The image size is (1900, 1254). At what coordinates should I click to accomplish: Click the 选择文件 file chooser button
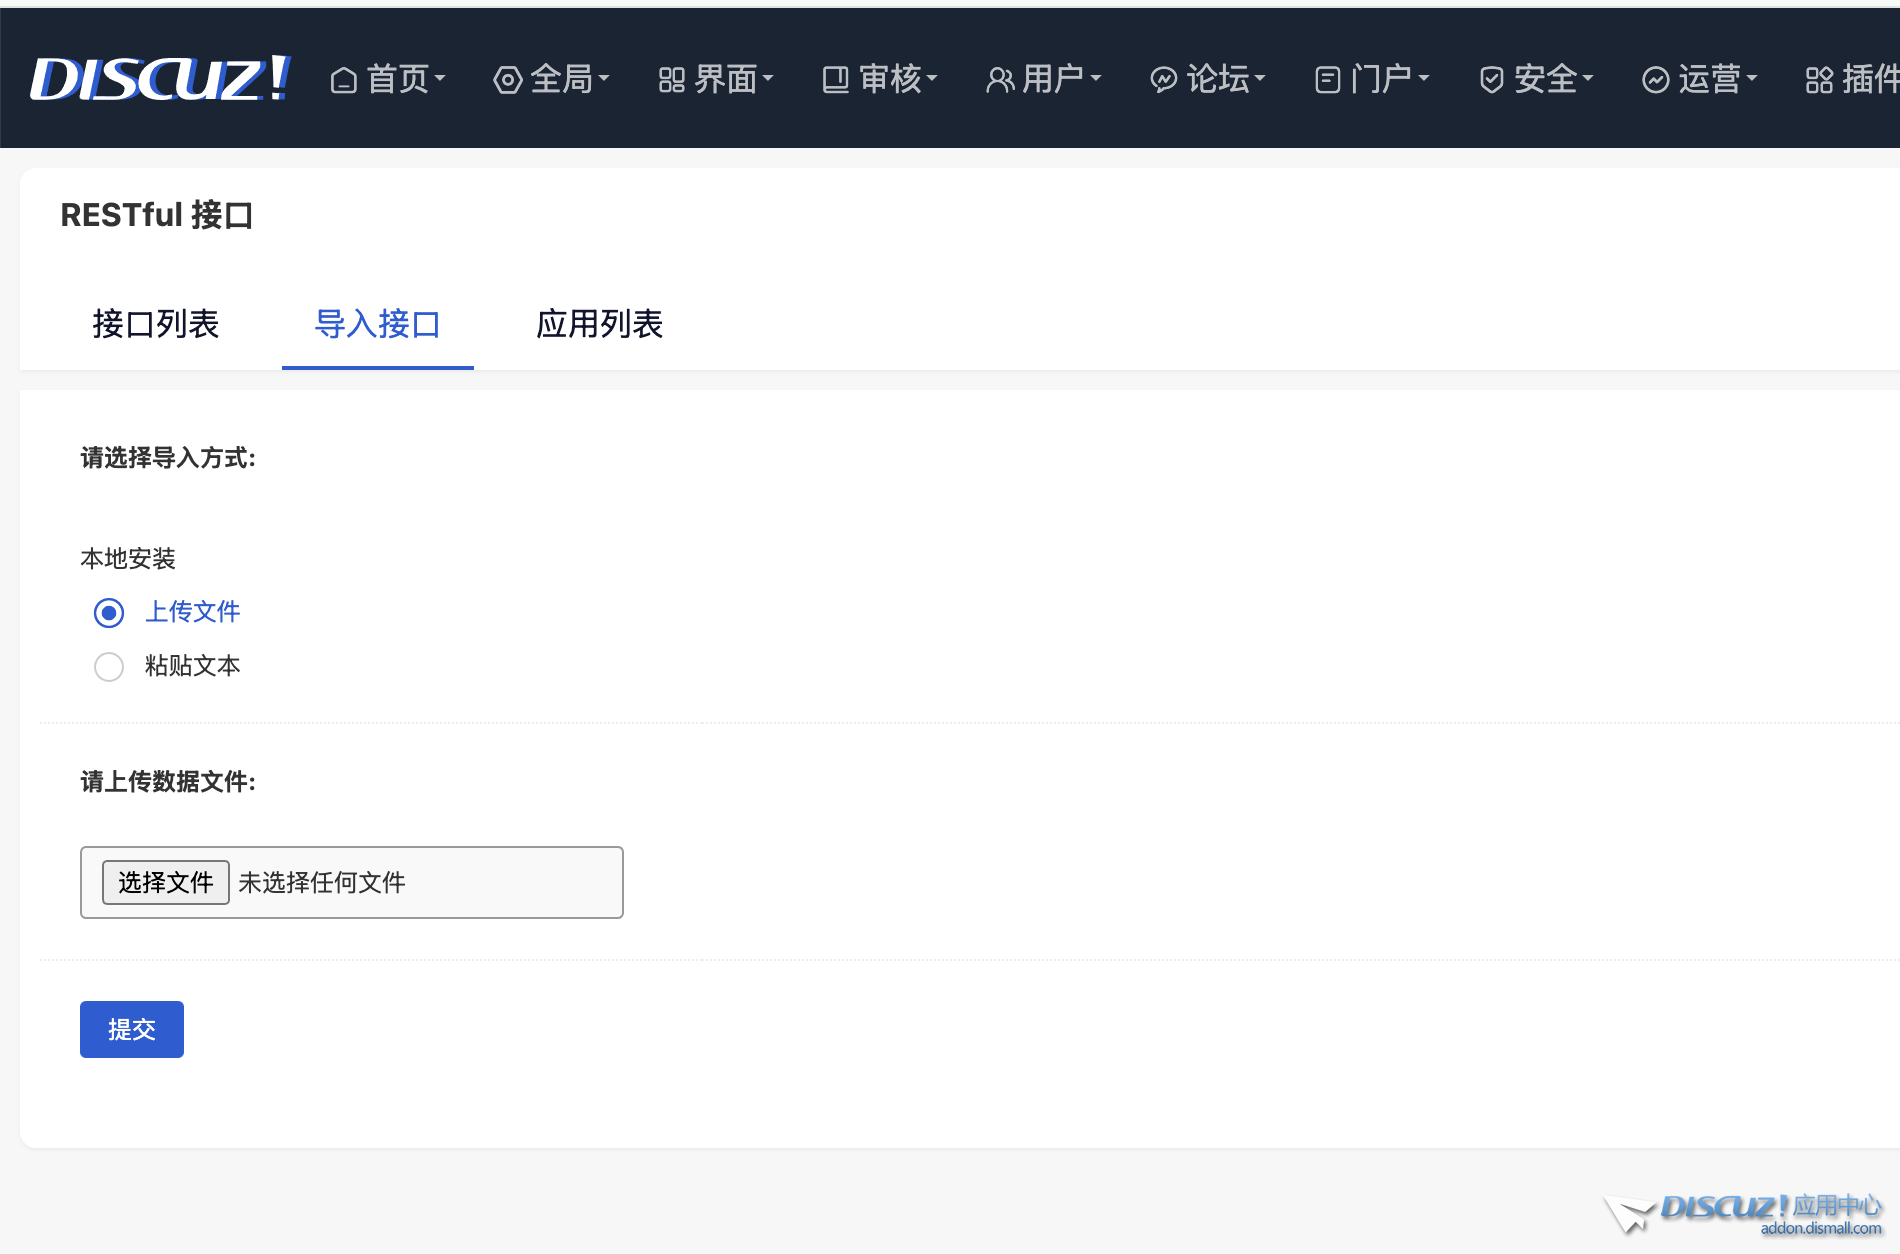click(x=165, y=882)
